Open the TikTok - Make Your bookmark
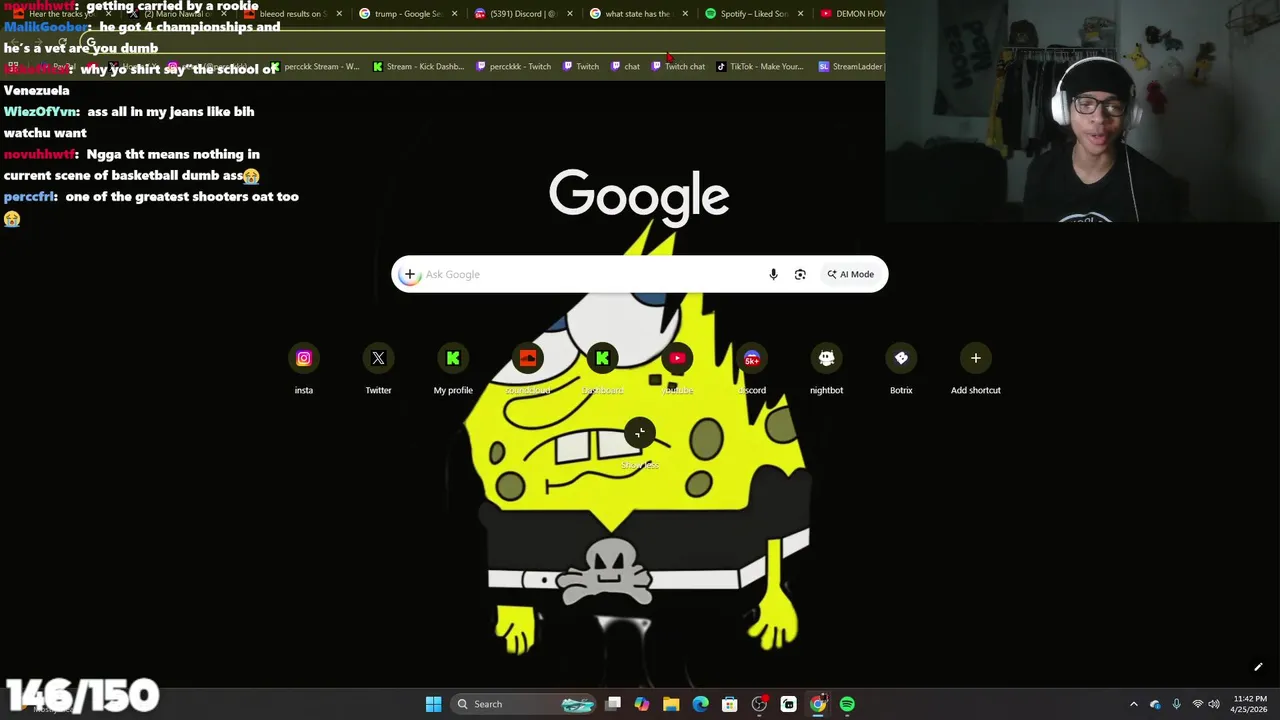Image resolution: width=1280 pixels, height=720 pixels. [x=760, y=67]
